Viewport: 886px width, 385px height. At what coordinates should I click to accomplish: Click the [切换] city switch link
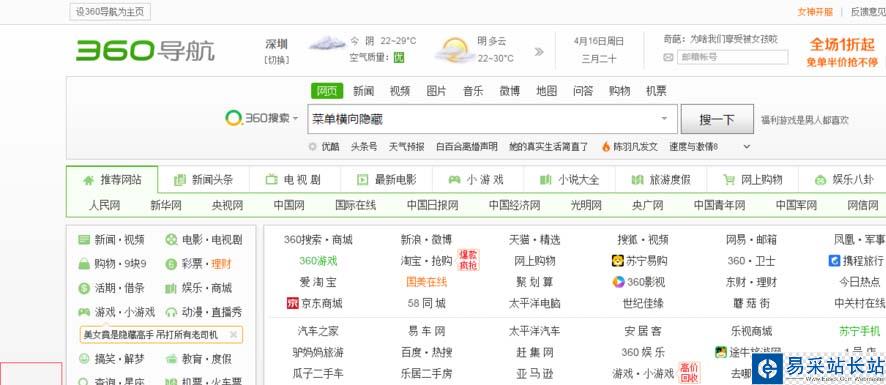click(277, 60)
